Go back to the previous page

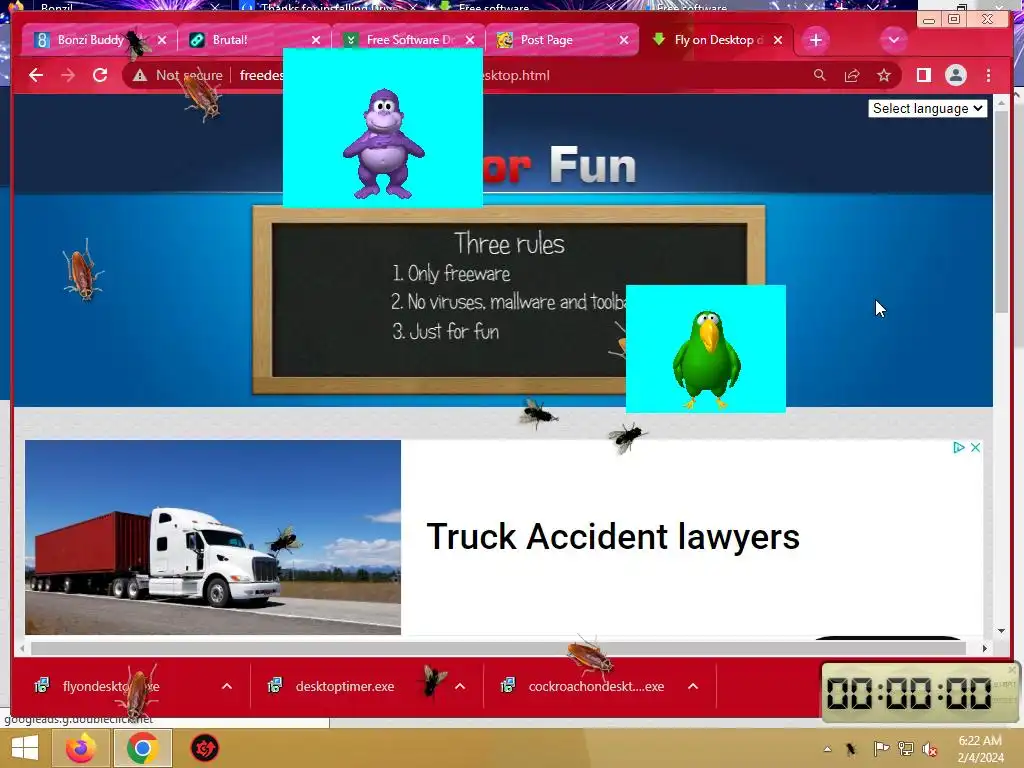coord(36,75)
